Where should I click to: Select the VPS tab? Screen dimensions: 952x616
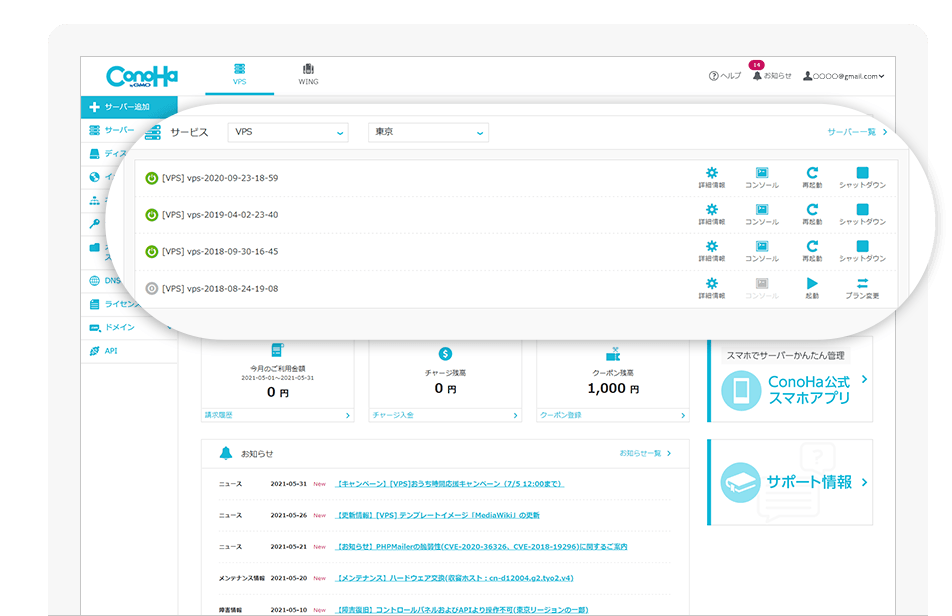239,74
